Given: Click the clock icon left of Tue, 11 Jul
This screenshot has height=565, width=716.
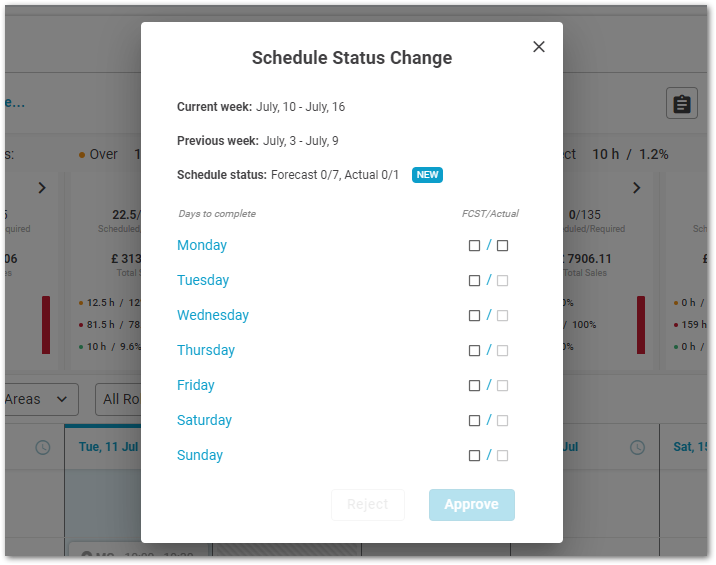Looking at the screenshot, I should (x=43, y=447).
